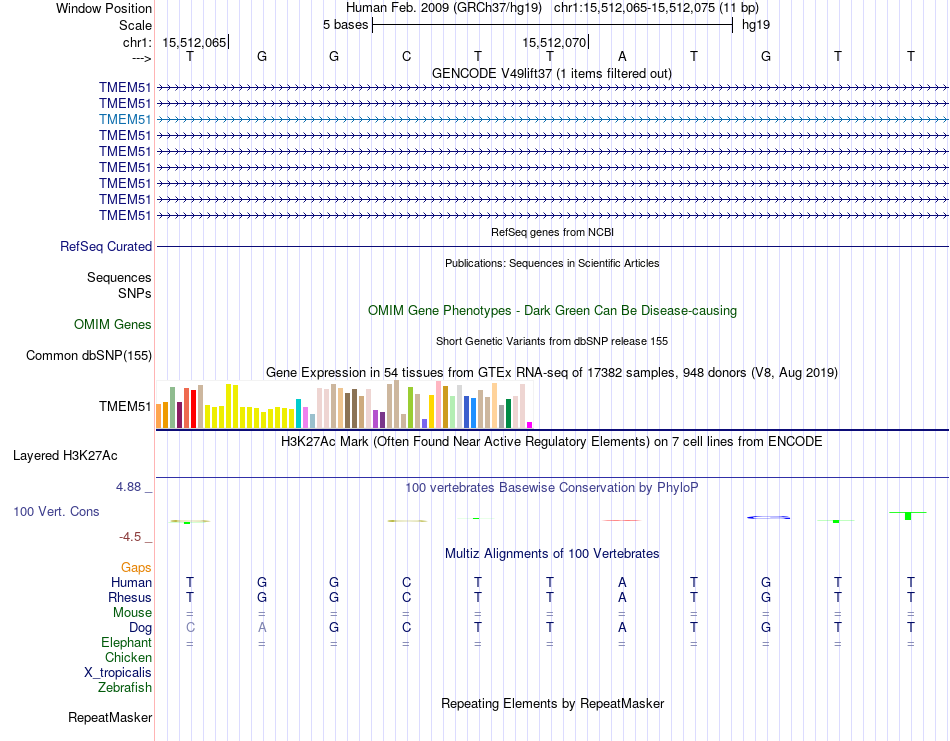Click the first orange bar in GTEx chart
The height and width of the screenshot is (741, 950).
(x=159, y=416)
